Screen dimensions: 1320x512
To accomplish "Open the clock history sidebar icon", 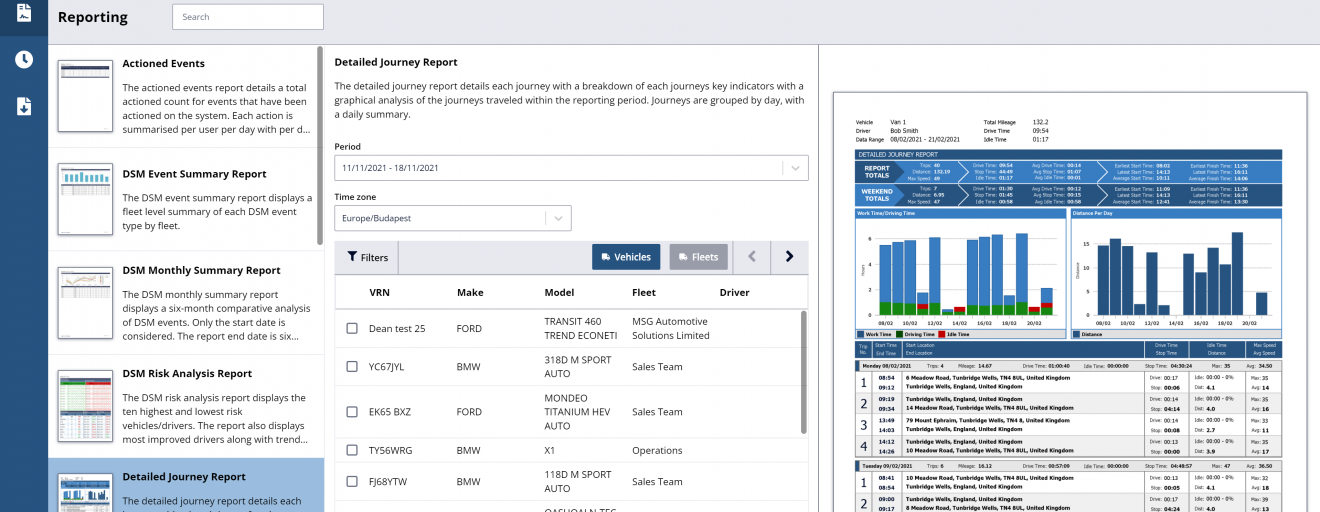I will pyautogui.click(x=24, y=60).
